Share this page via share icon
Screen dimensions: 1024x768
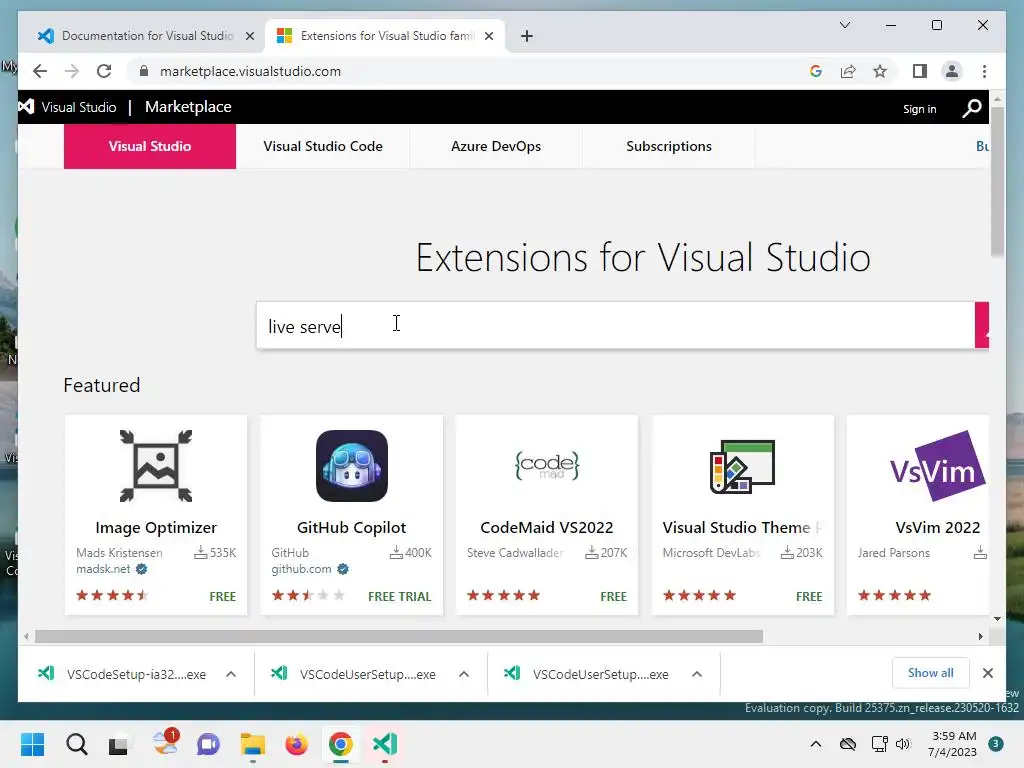(x=848, y=71)
